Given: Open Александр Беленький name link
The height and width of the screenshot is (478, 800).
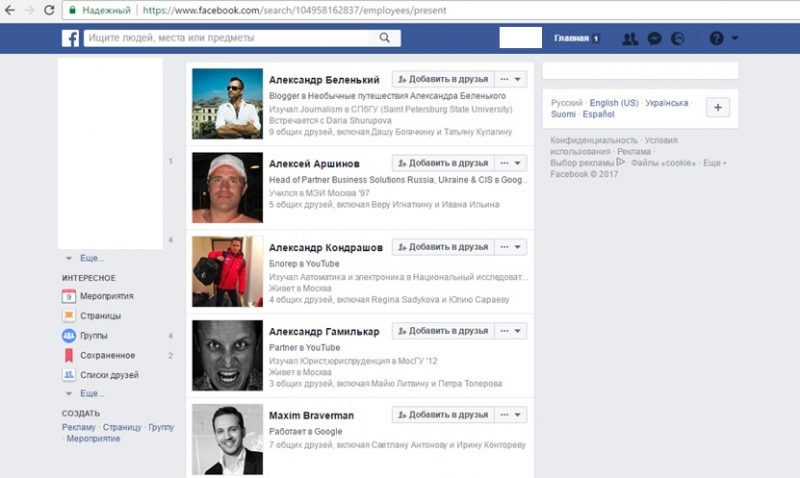Looking at the screenshot, I should (x=324, y=80).
